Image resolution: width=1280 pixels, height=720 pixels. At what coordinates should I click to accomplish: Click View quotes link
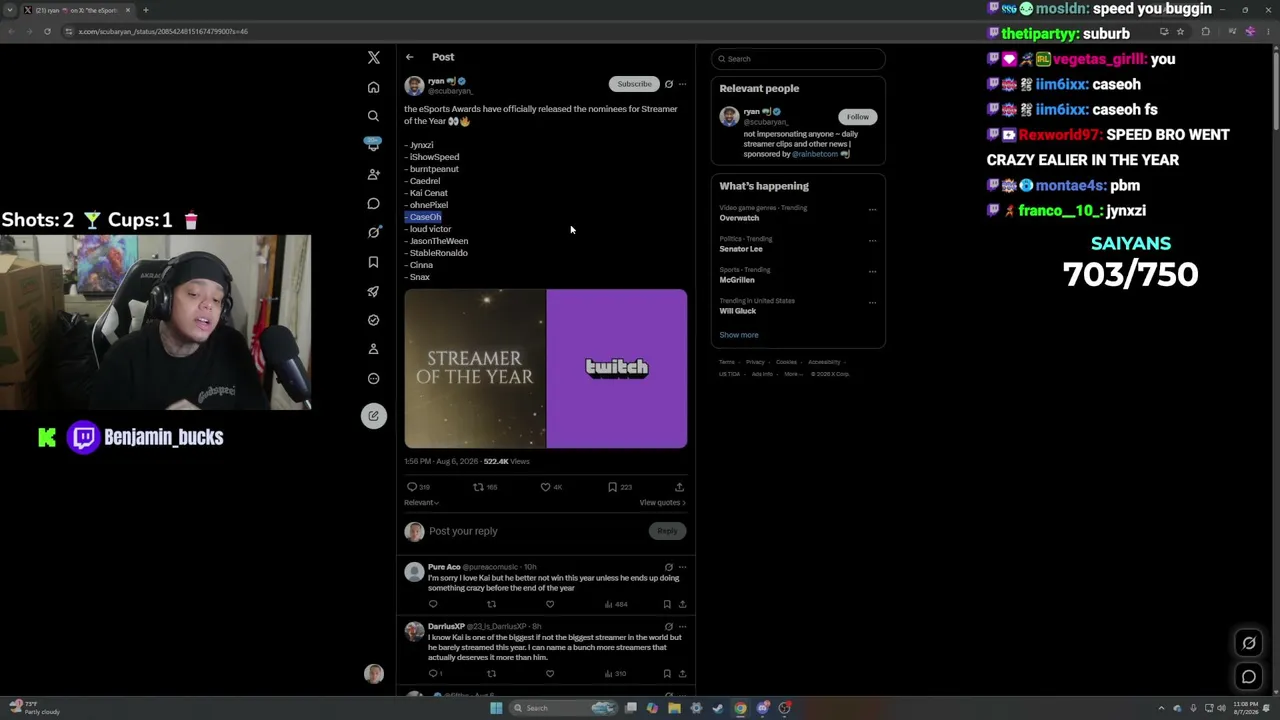pyautogui.click(x=663, y=502)
